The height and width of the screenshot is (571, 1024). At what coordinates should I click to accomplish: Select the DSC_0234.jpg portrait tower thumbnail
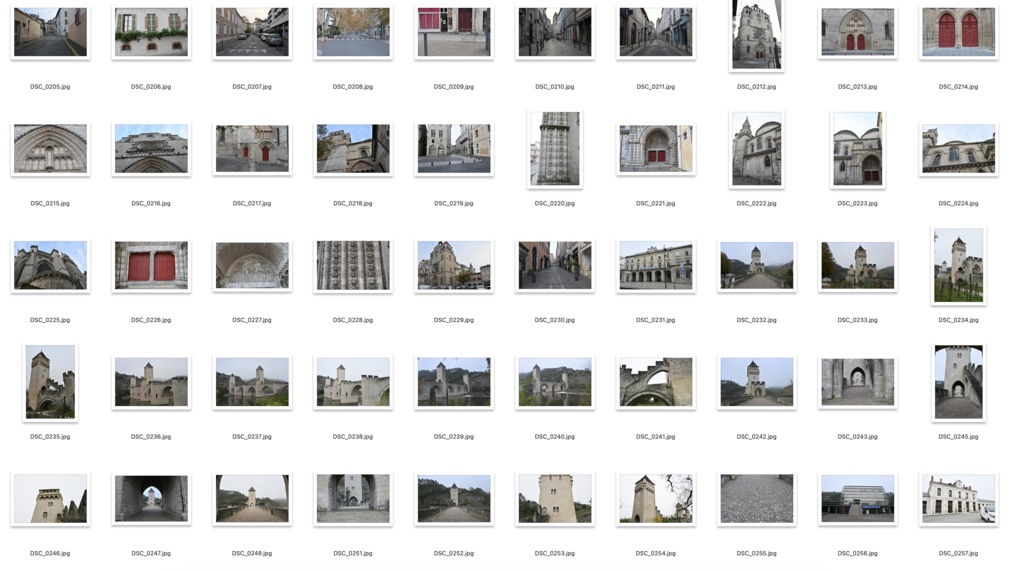(x=958, y=265)
